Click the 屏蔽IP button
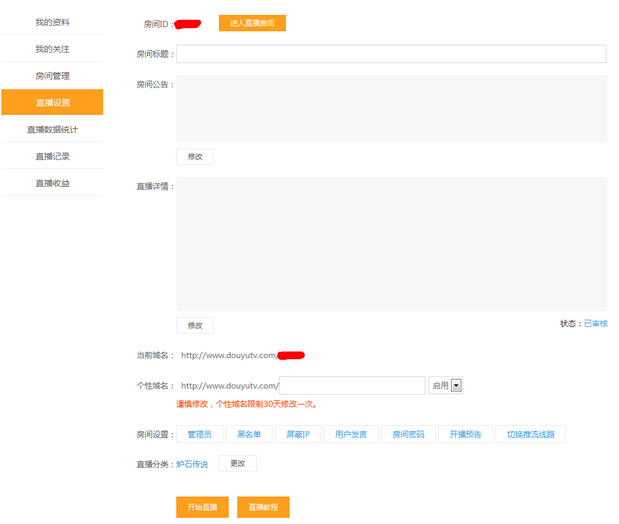This screenshot has height=524, width=619. (x=298, y=434)
